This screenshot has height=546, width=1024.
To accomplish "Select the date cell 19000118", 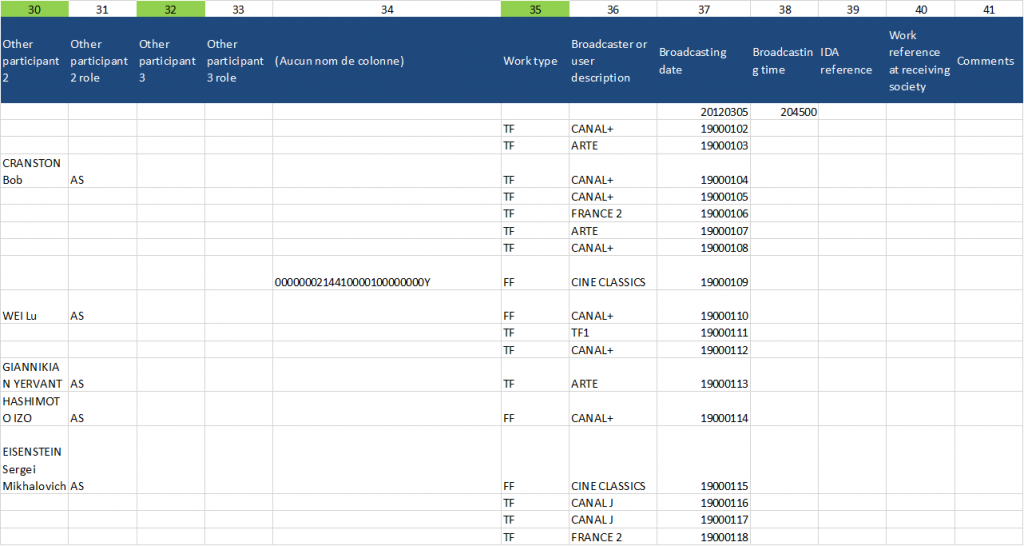I will click(703, 537).
